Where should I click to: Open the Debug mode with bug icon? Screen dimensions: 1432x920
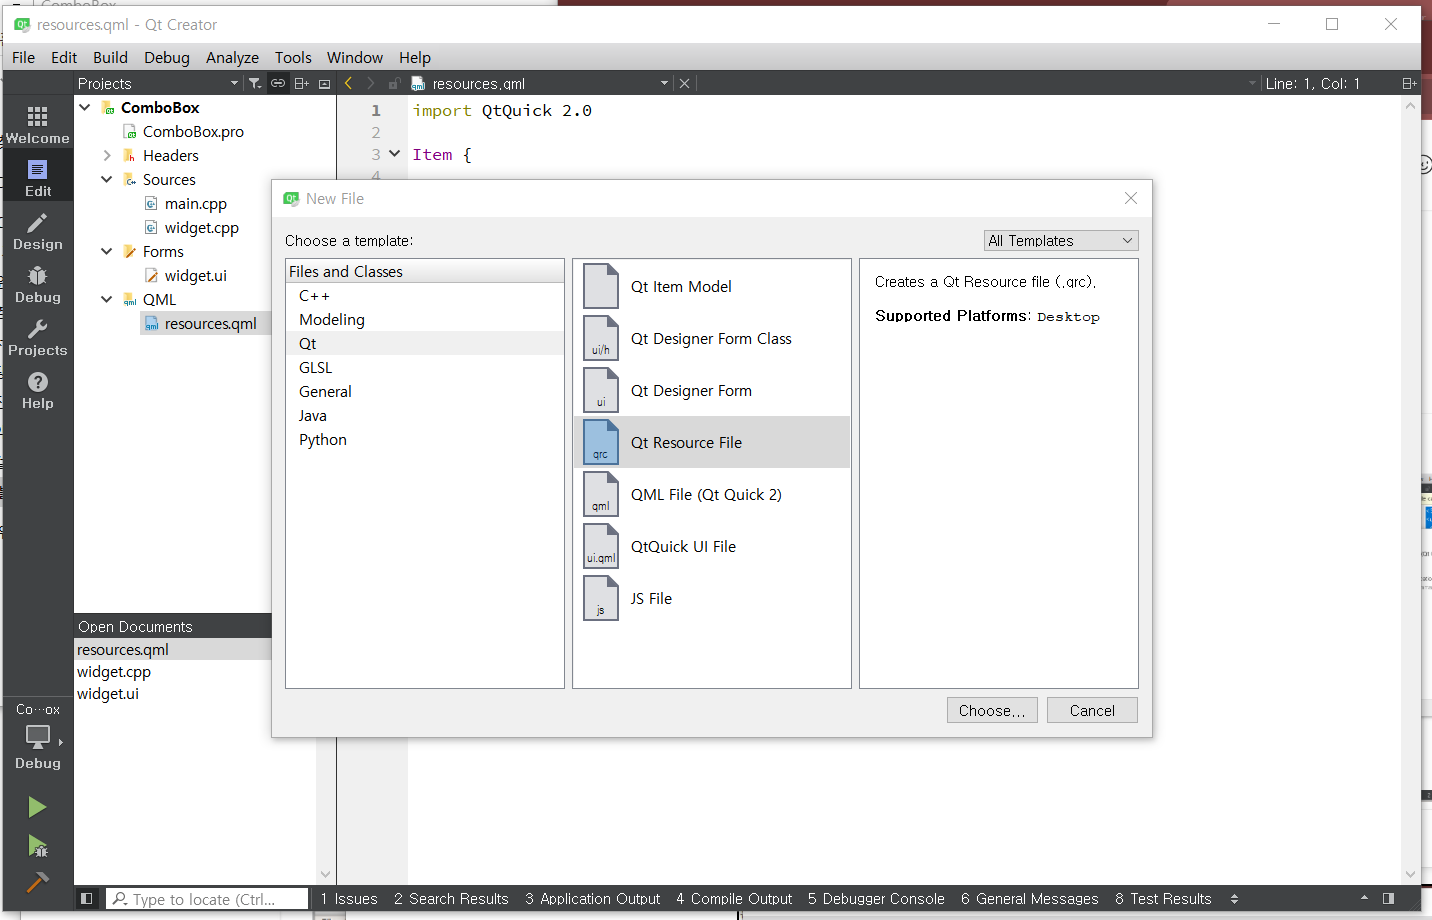coord(37,284)
